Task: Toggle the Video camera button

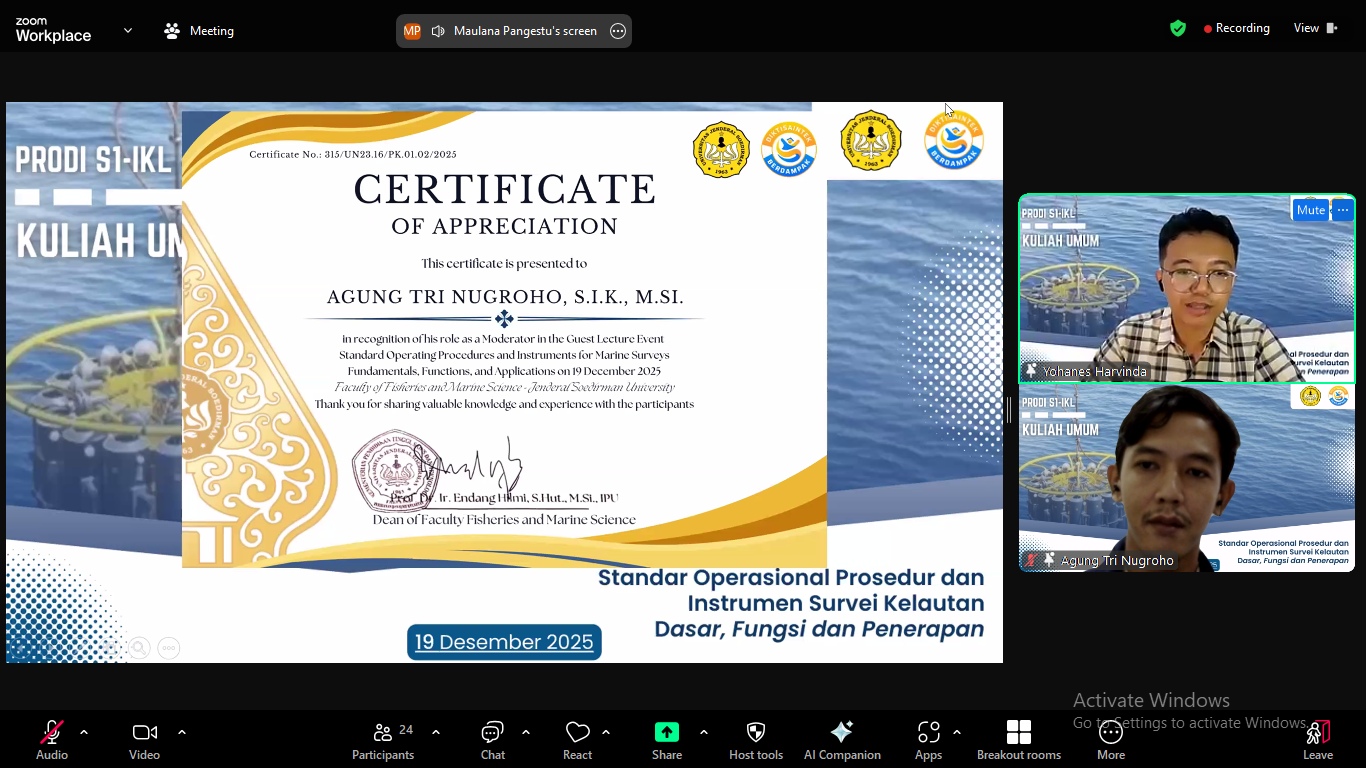Action: point(145,739)
